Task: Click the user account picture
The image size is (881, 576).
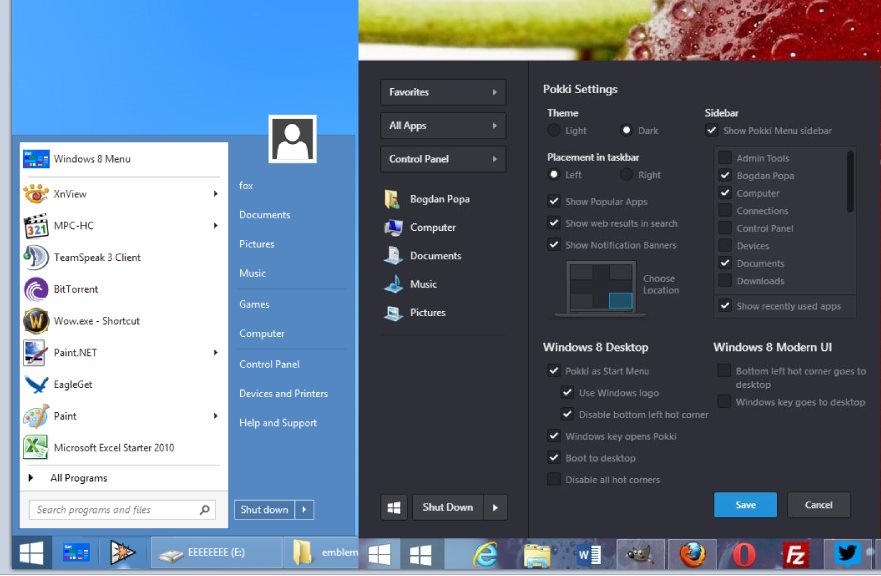Action: [292, 139]
